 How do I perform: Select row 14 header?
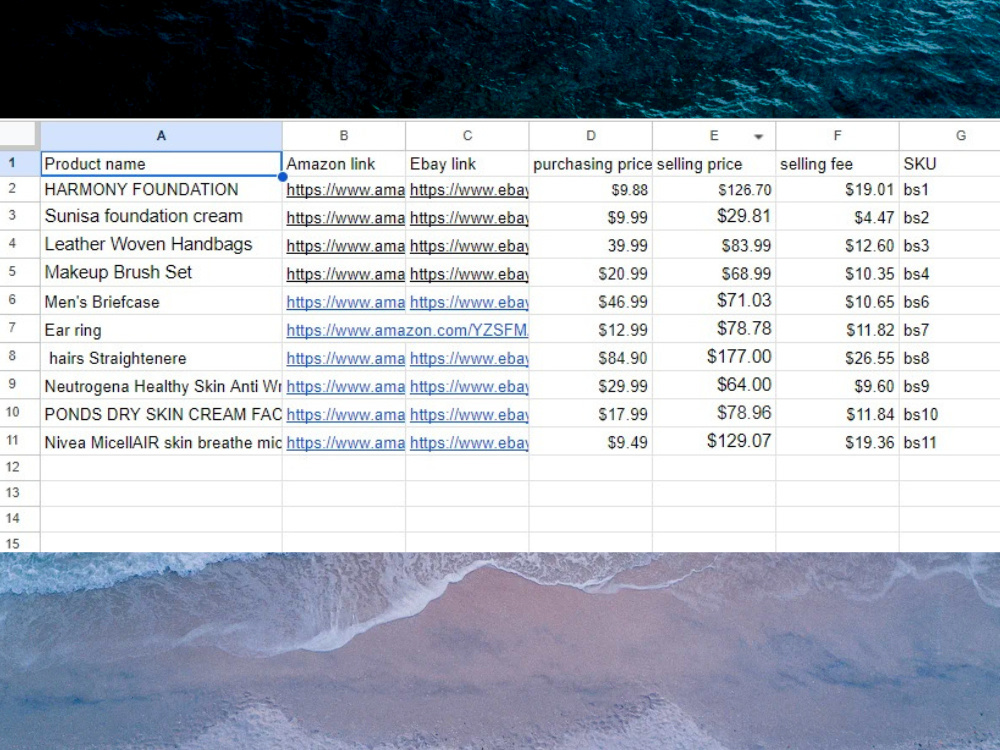(x=20, y=518)
